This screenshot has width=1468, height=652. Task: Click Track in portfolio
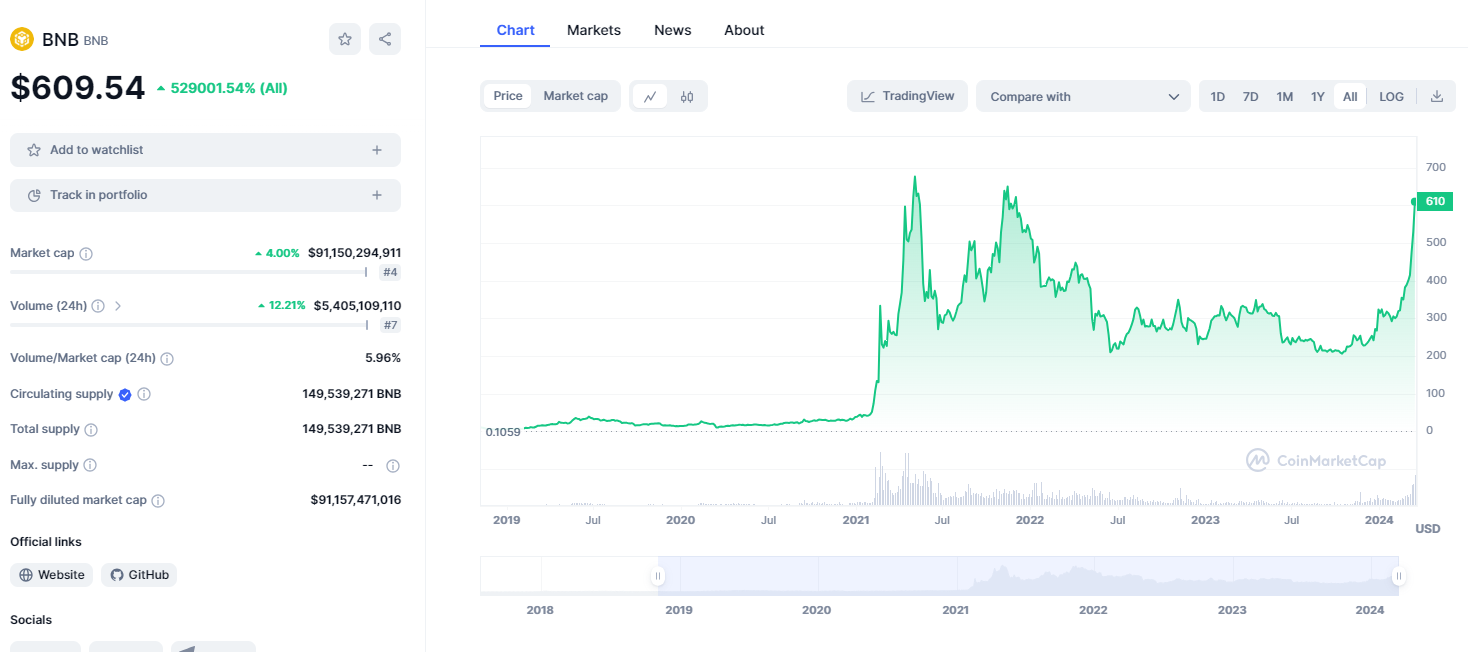click(x=204, y=195)
